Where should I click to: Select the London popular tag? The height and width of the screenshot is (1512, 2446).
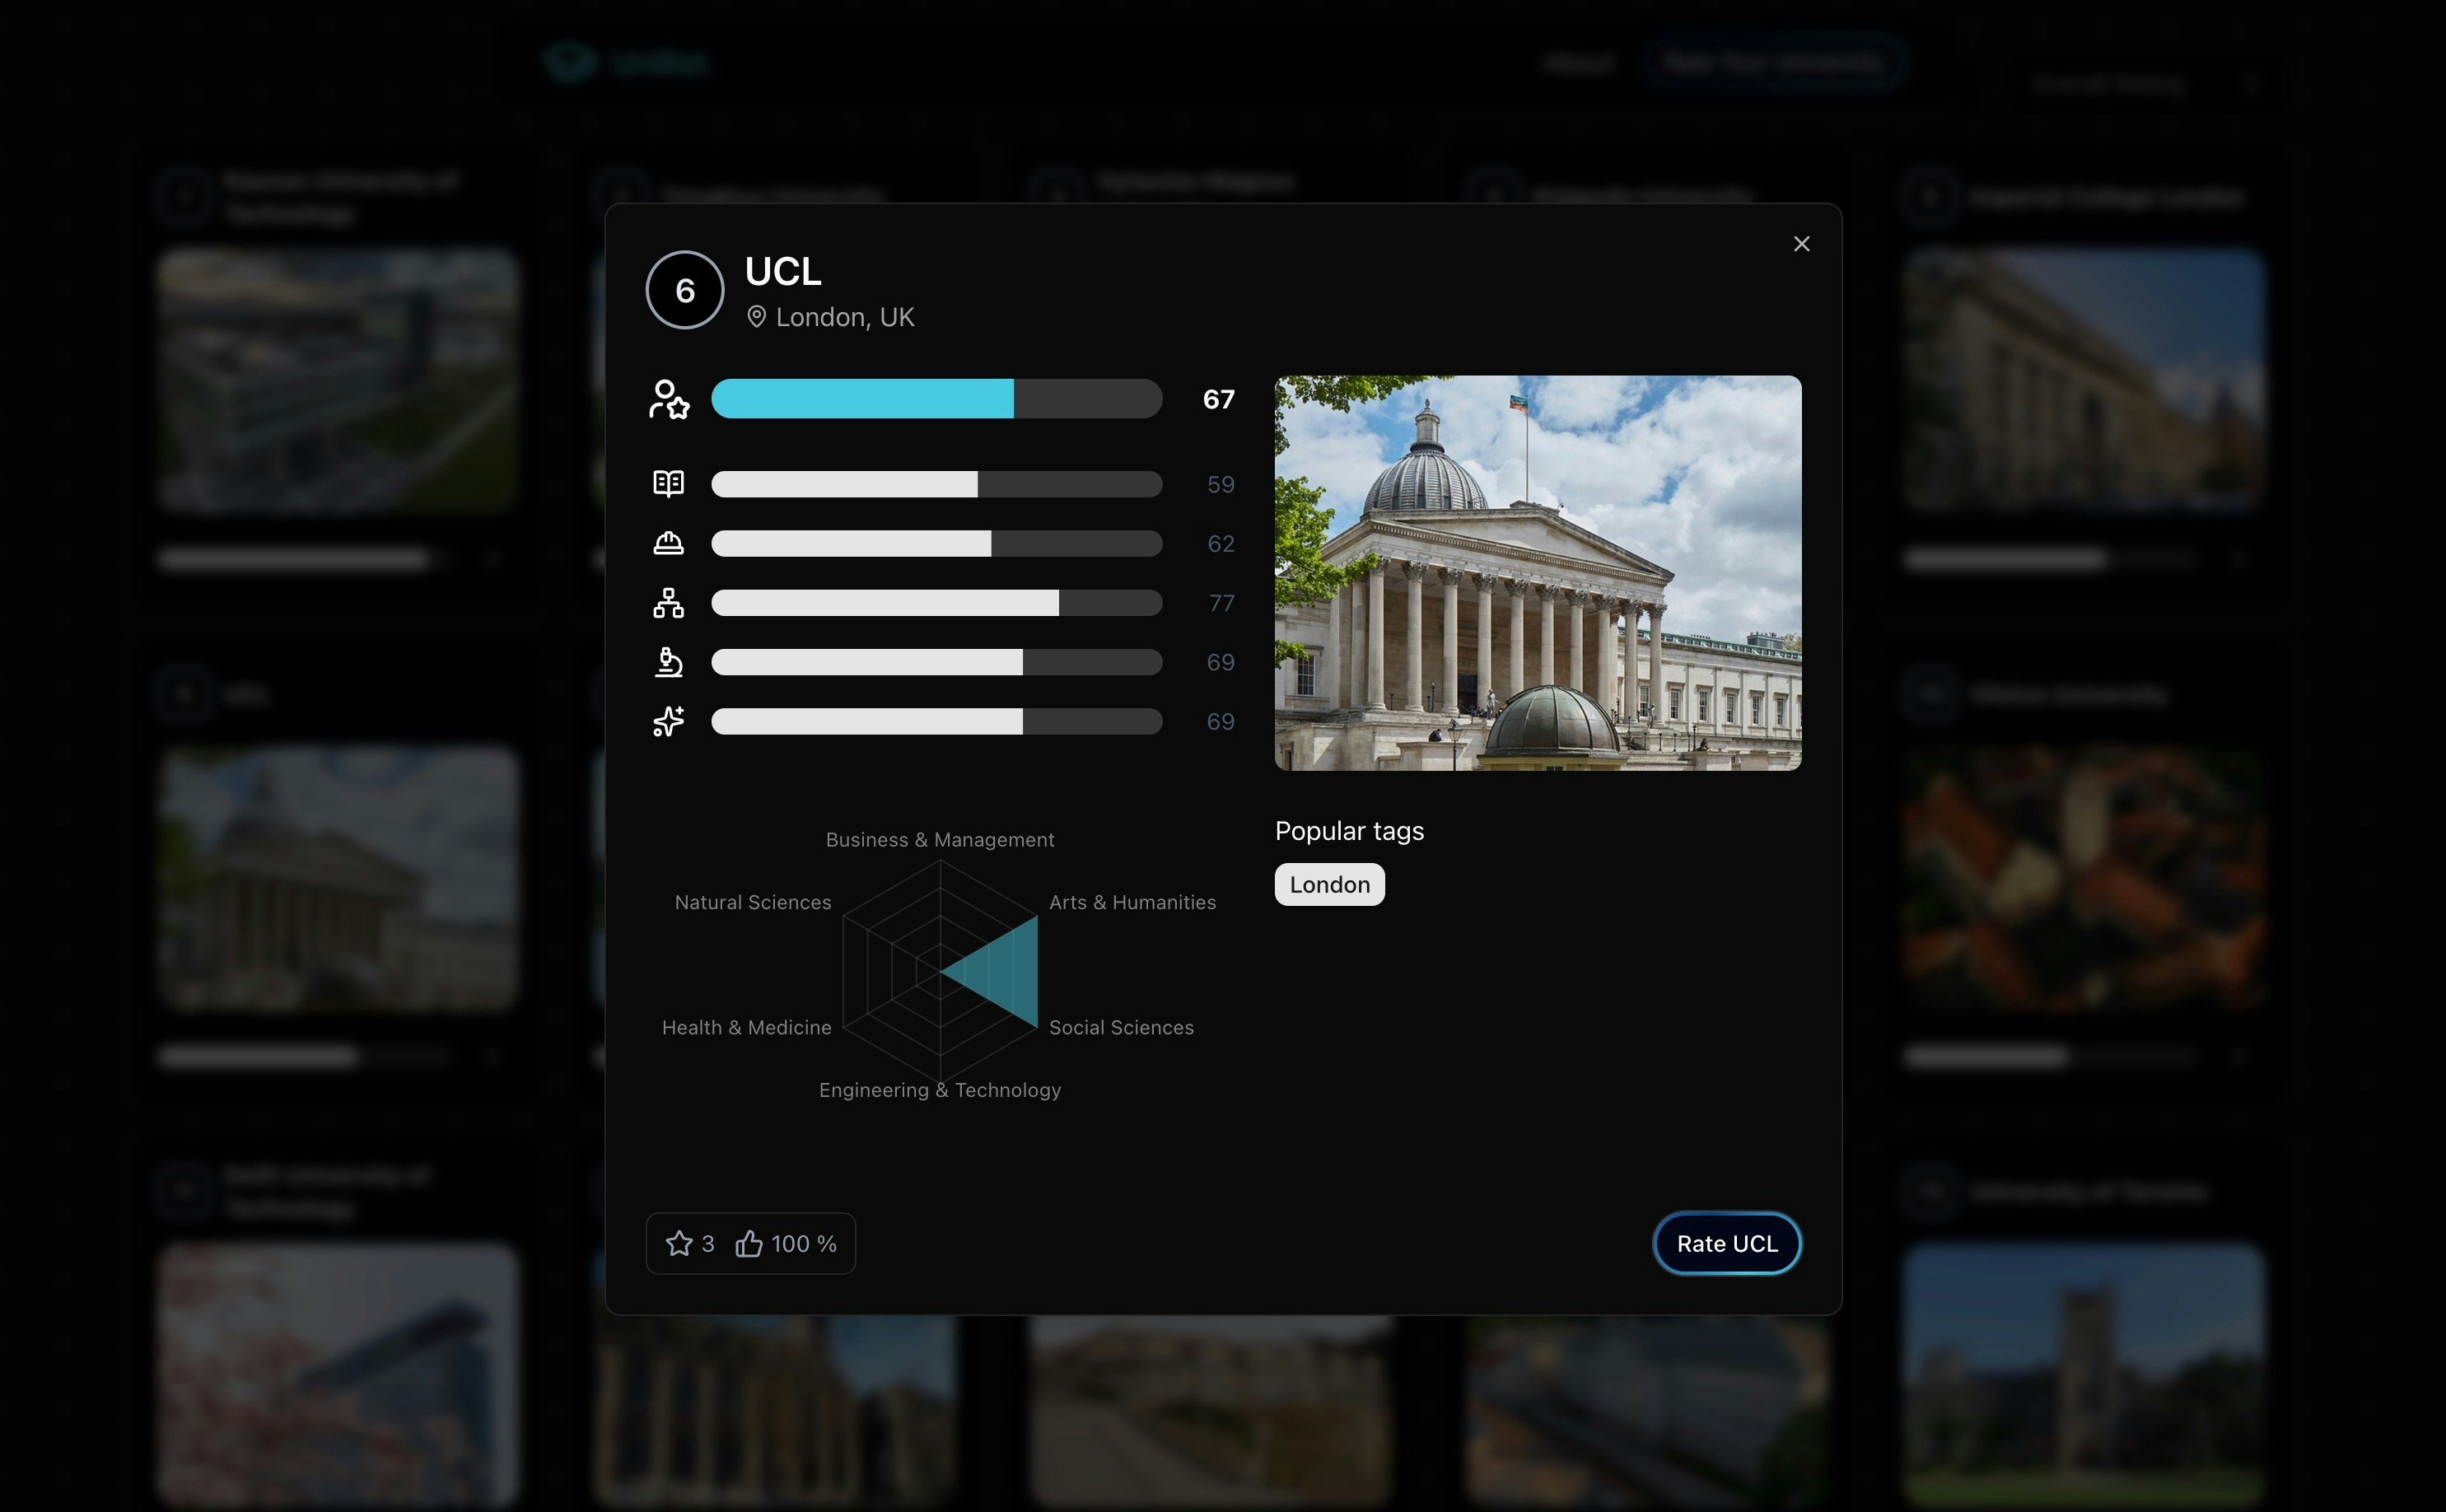click(1329, 884)
